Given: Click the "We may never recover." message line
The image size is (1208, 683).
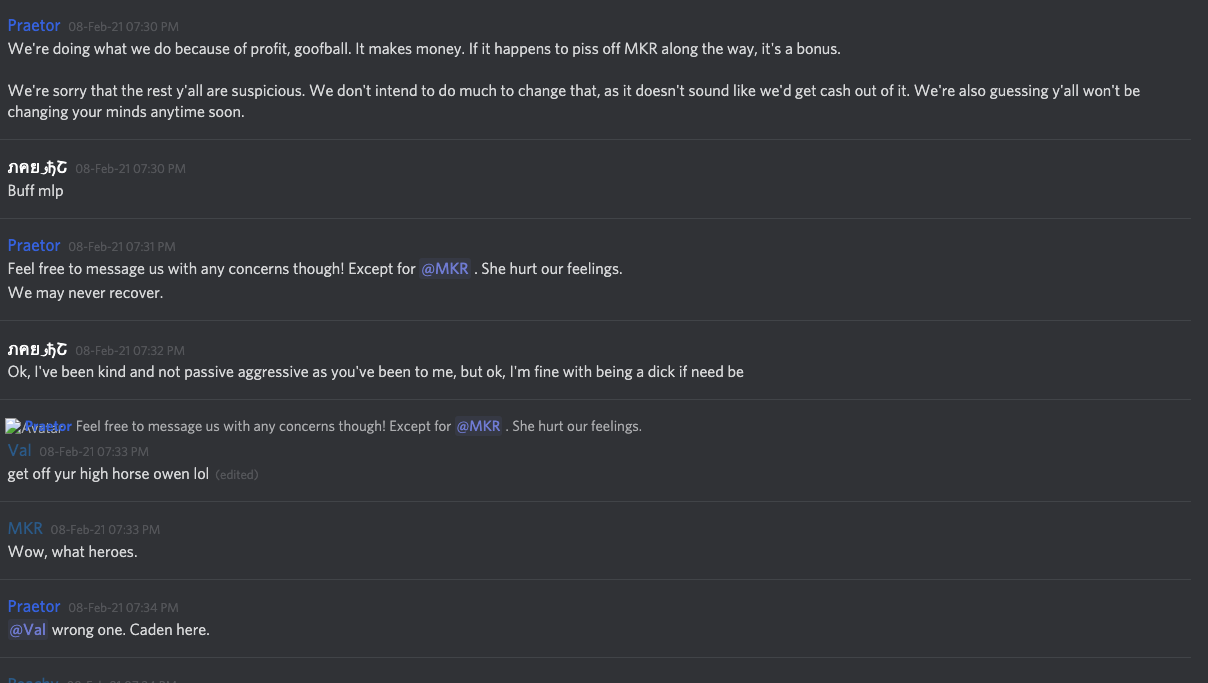Looking at the screenshot, I should click(x=85, y=293).
